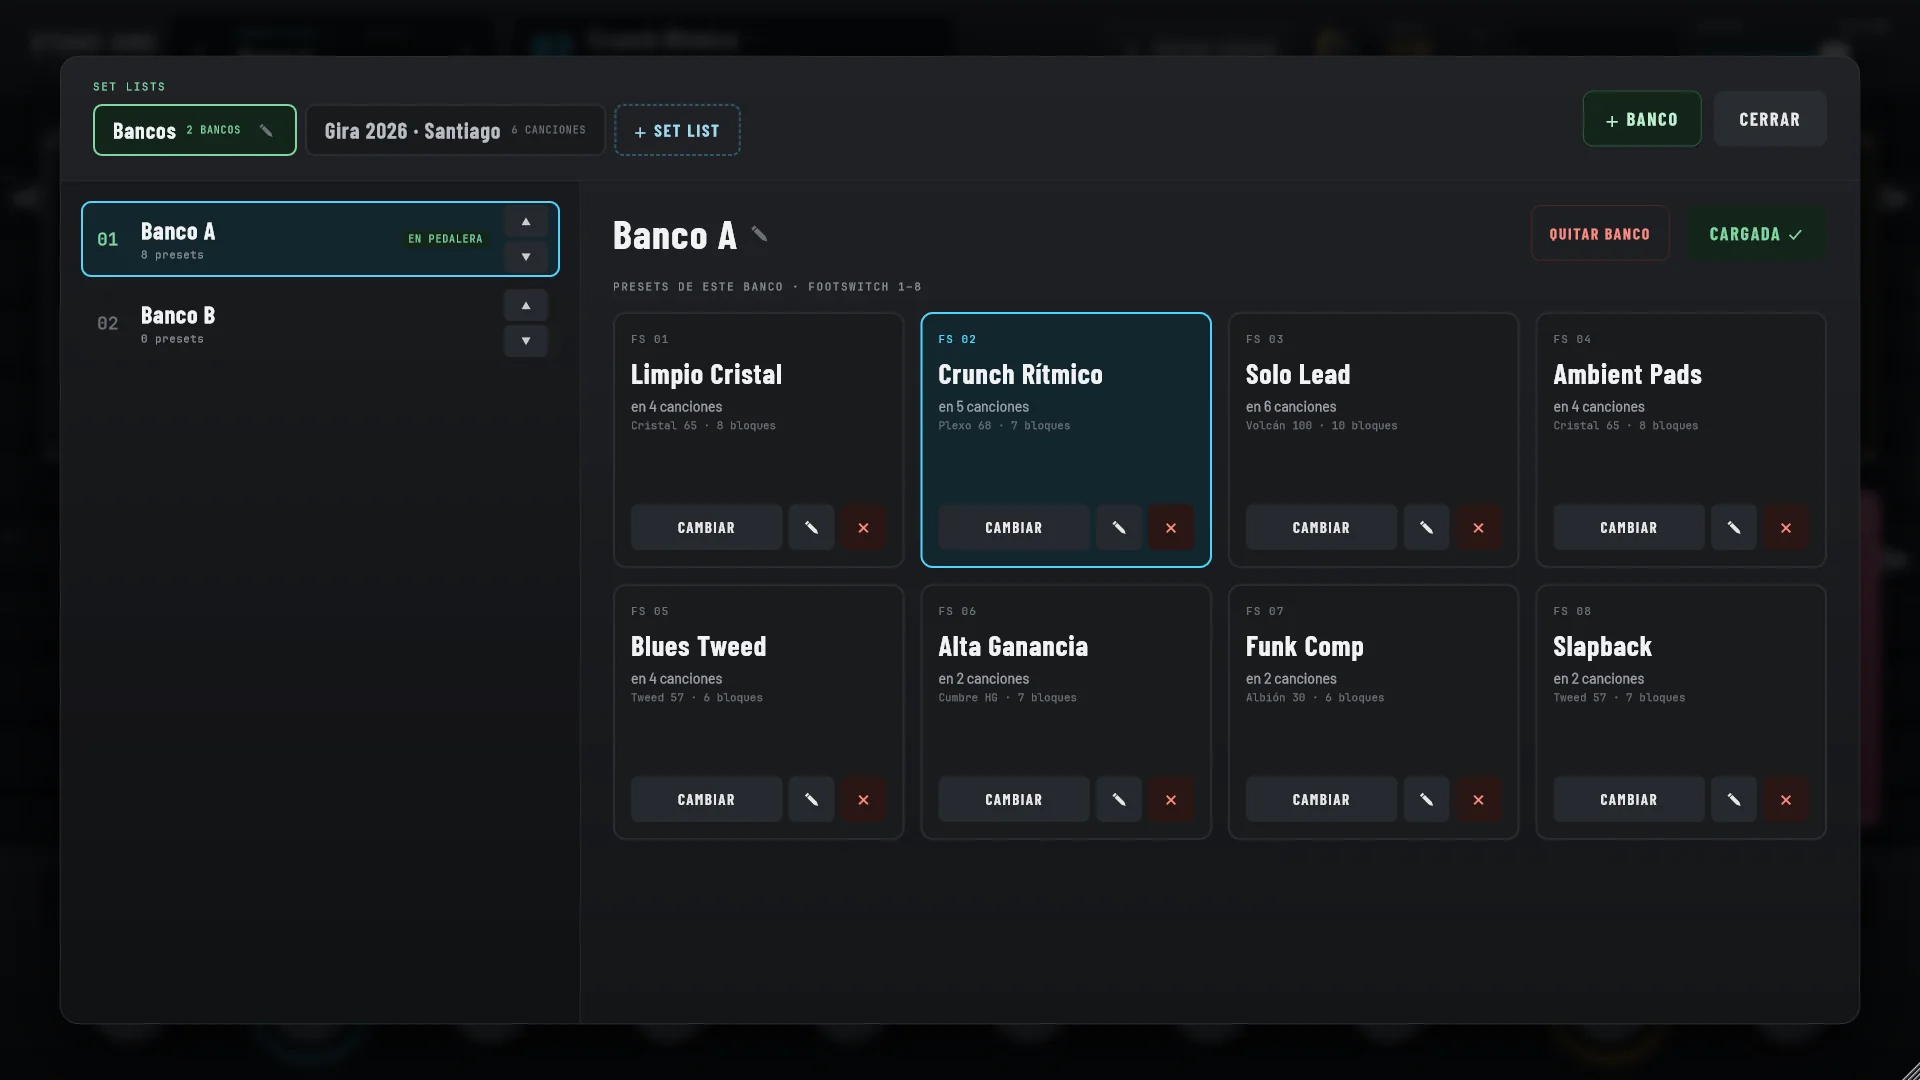Edit the Limpio Cristal preset with pencil icon
This screenshot has width=1920, height=1080.
click(x=811, y=527)
